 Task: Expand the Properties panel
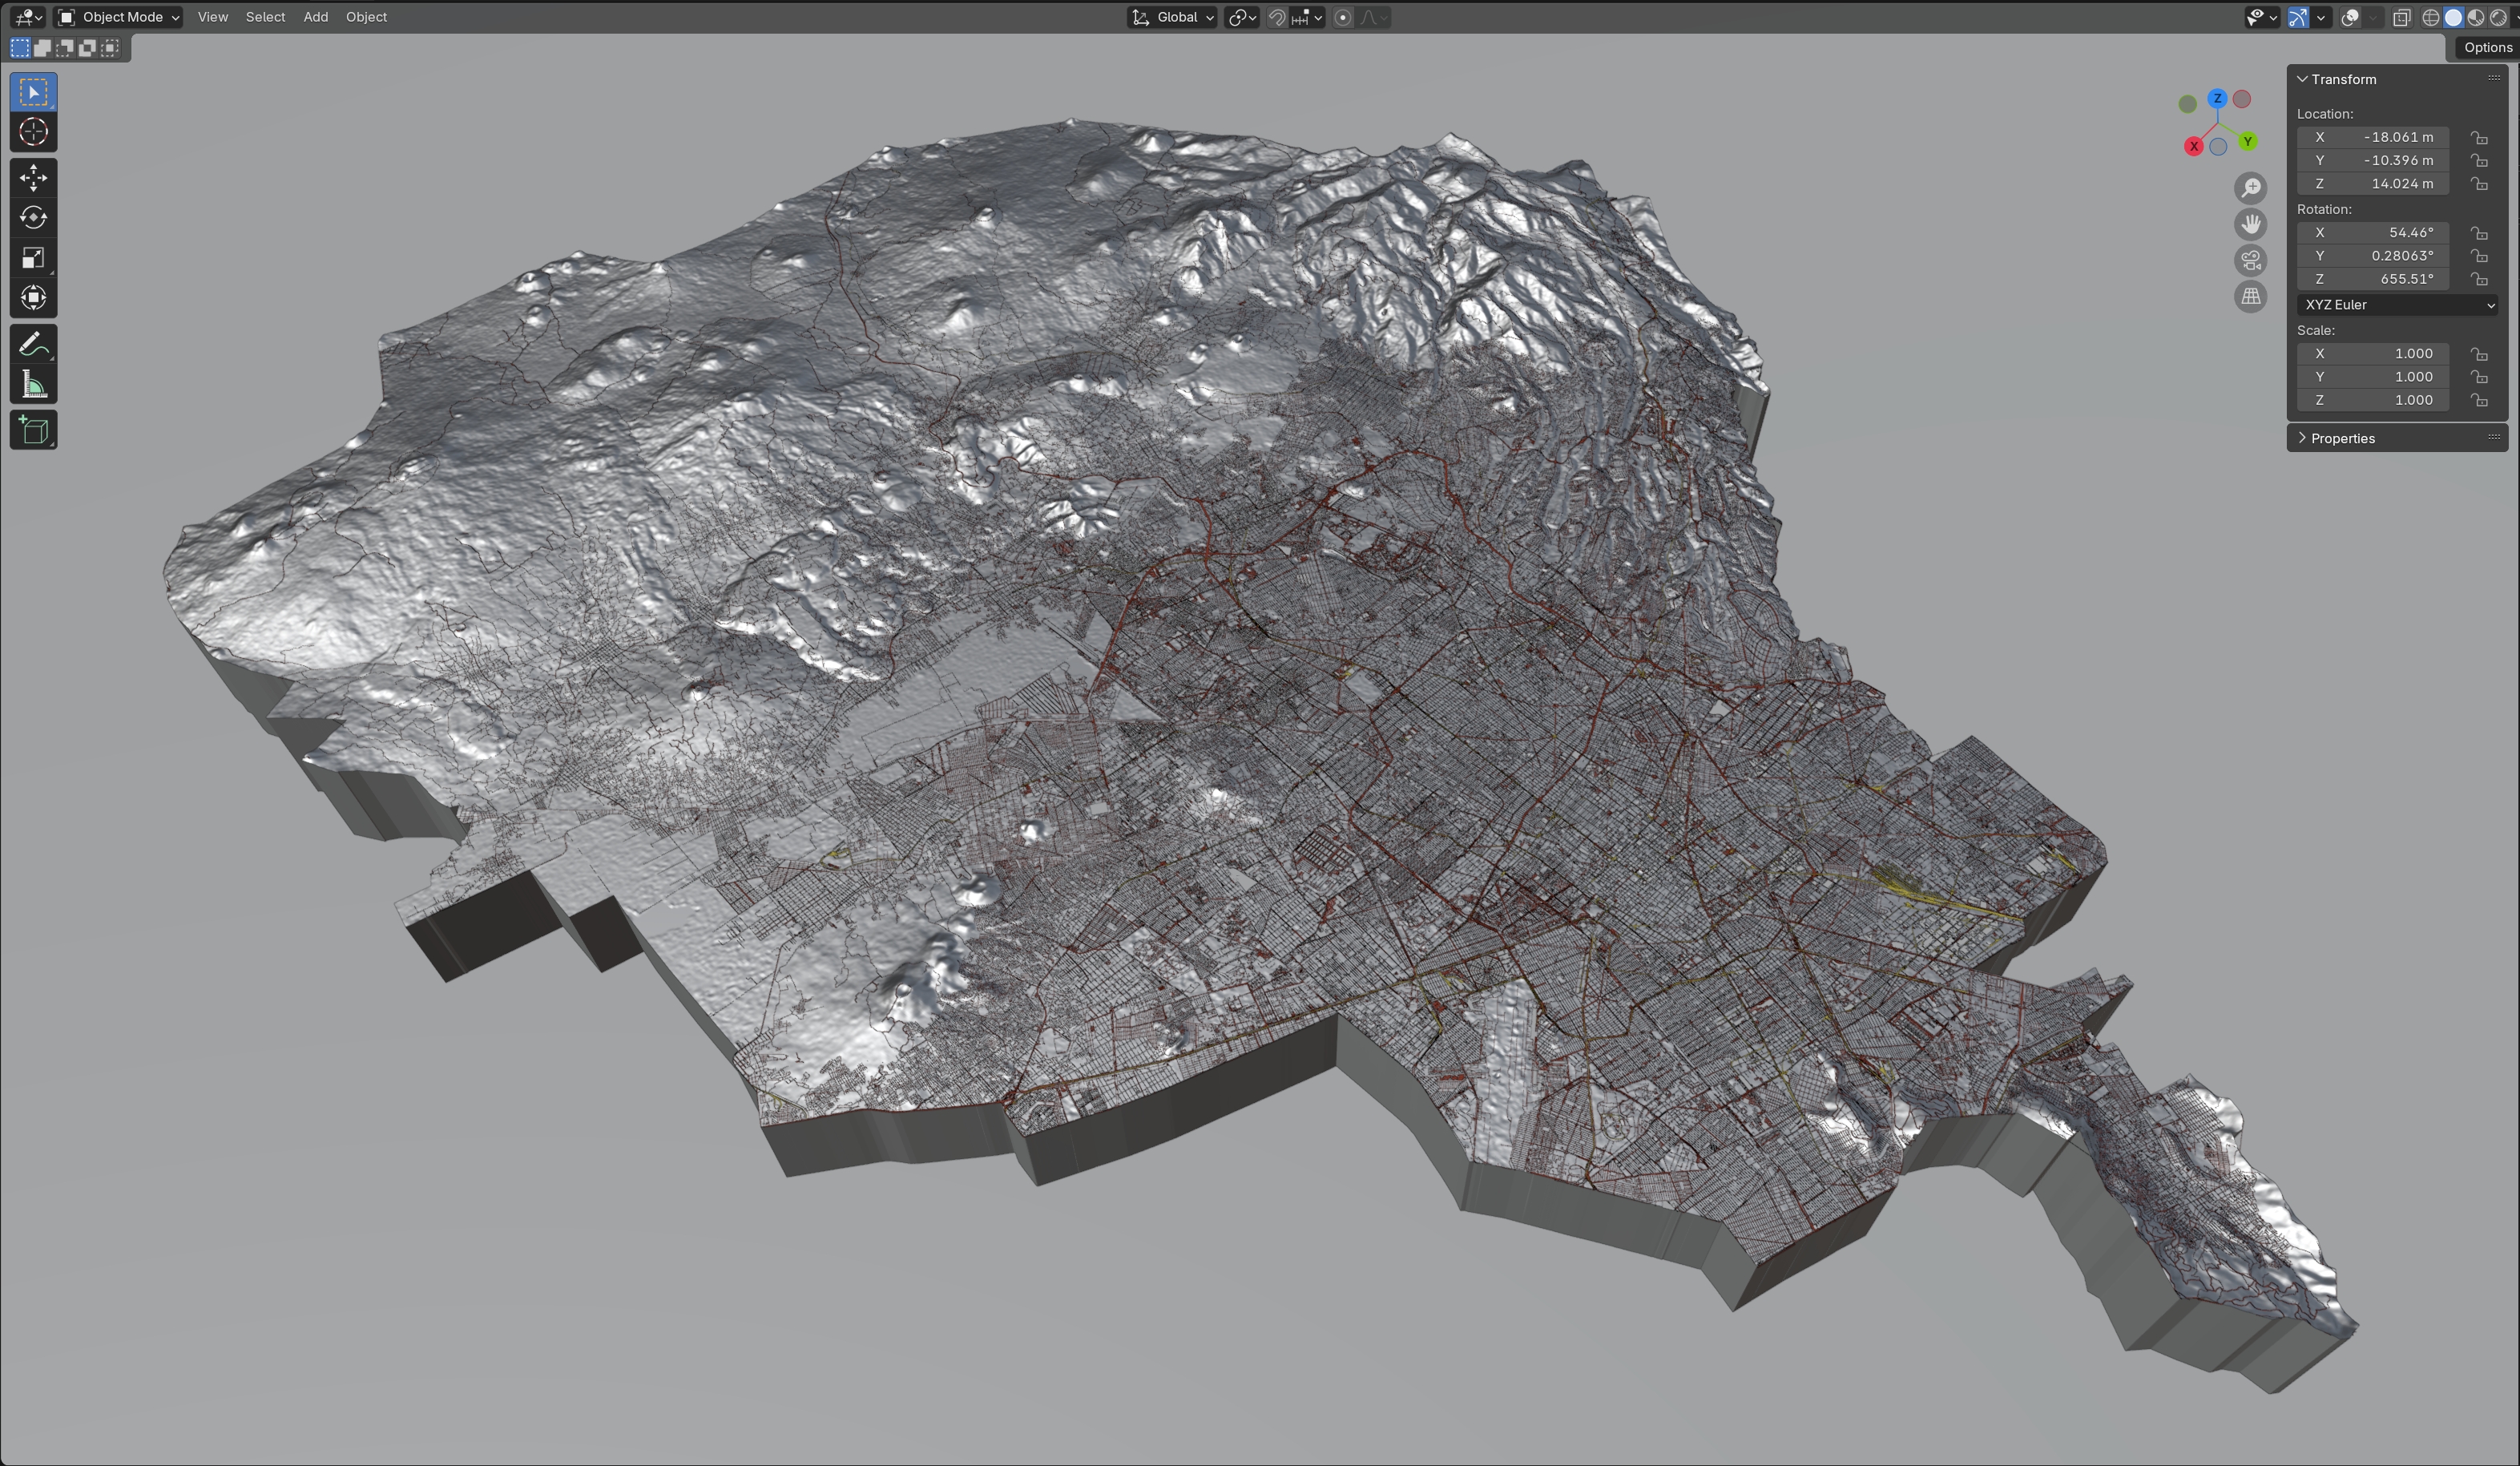[2342, 438]
